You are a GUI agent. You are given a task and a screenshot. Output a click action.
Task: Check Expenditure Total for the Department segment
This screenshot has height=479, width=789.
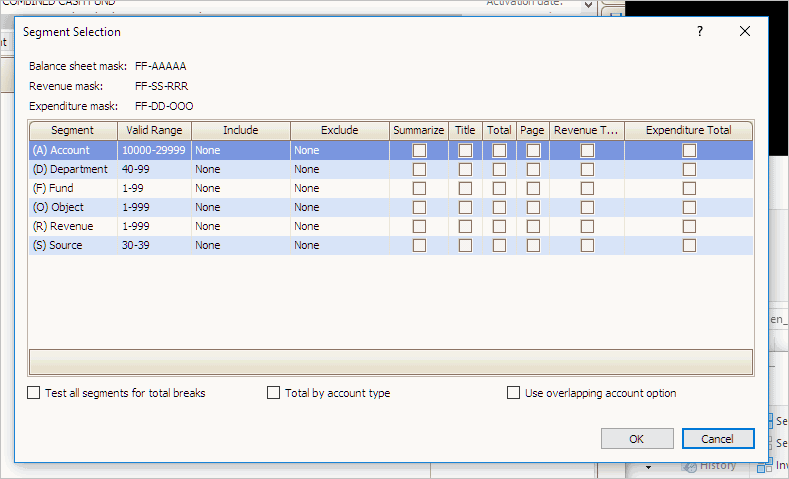689,170
